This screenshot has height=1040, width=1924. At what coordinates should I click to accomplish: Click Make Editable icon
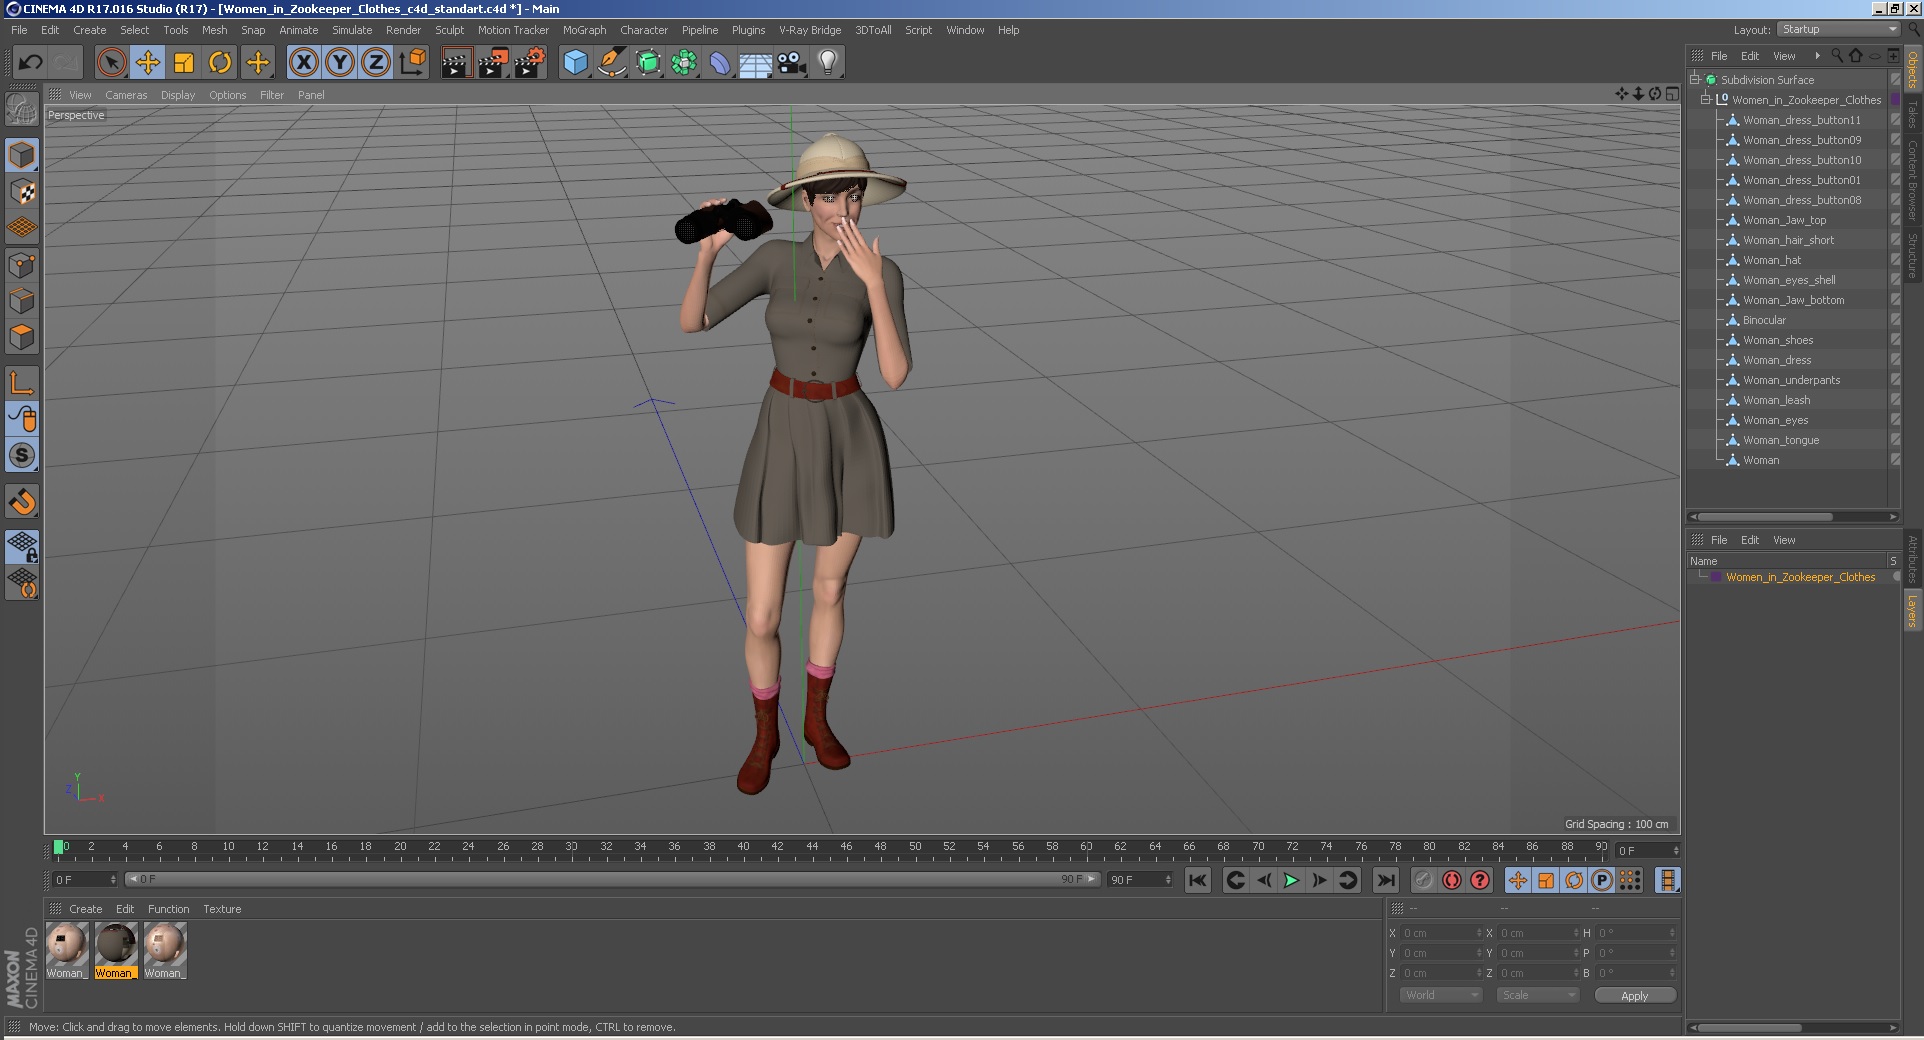point(22,108)
